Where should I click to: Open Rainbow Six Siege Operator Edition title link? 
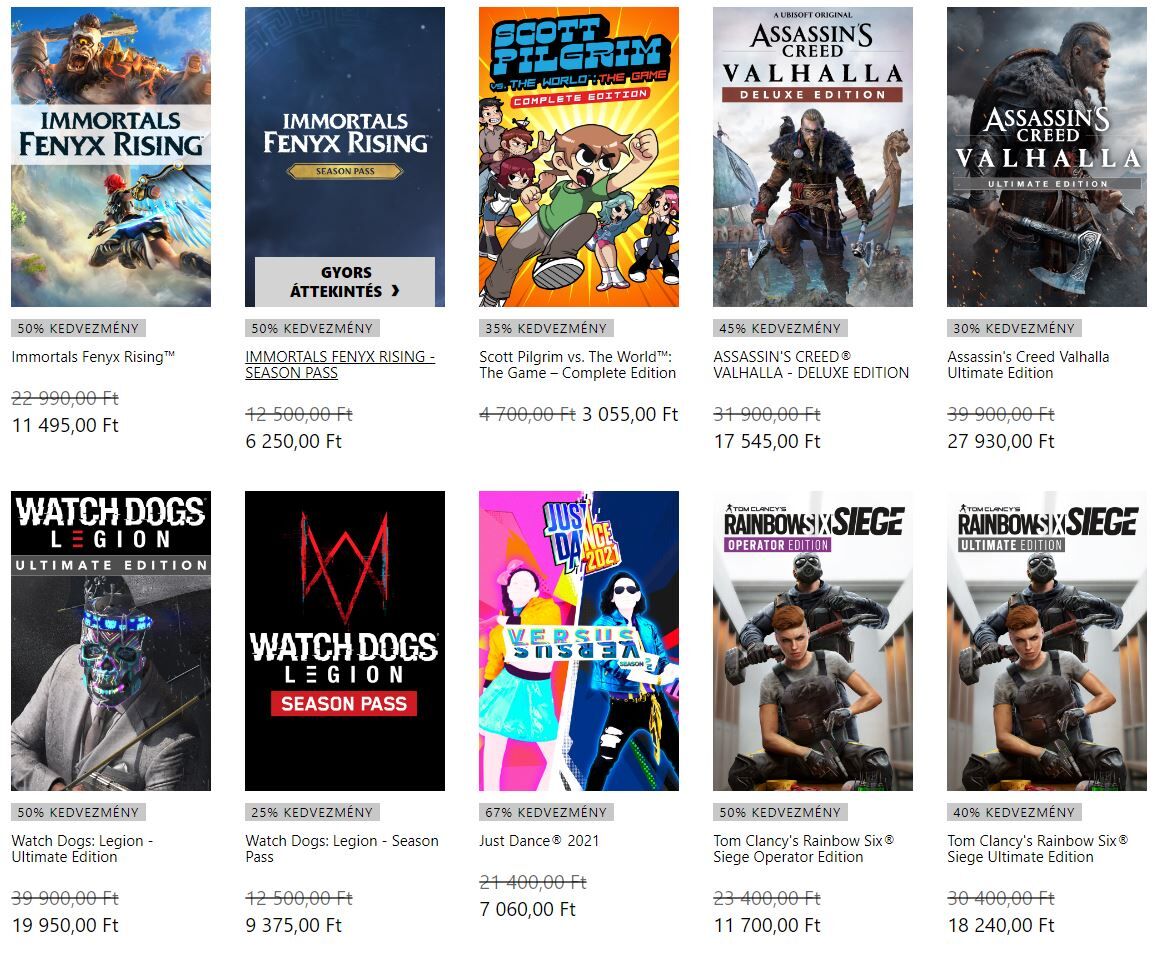[803, 848]
